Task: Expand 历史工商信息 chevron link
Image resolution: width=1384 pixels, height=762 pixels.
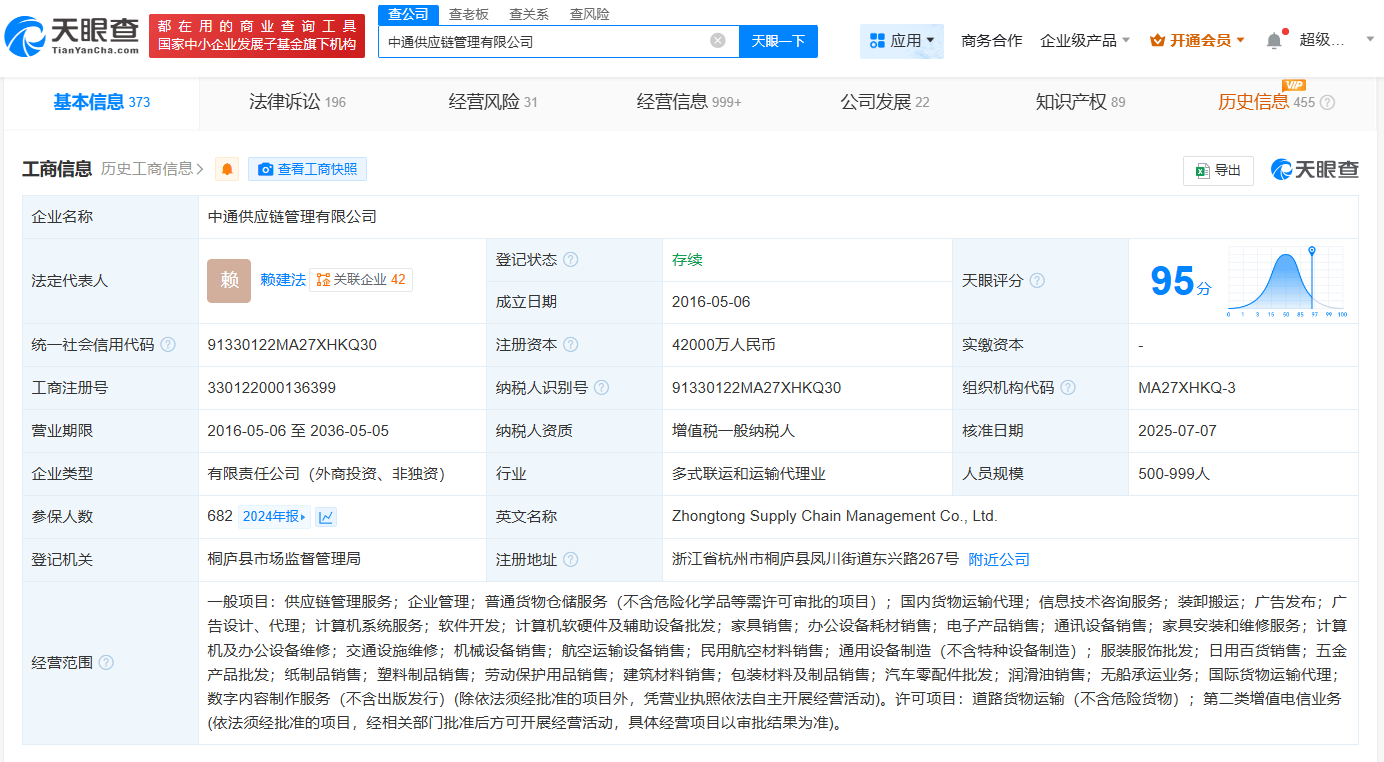Action: (x=152, y=169)
